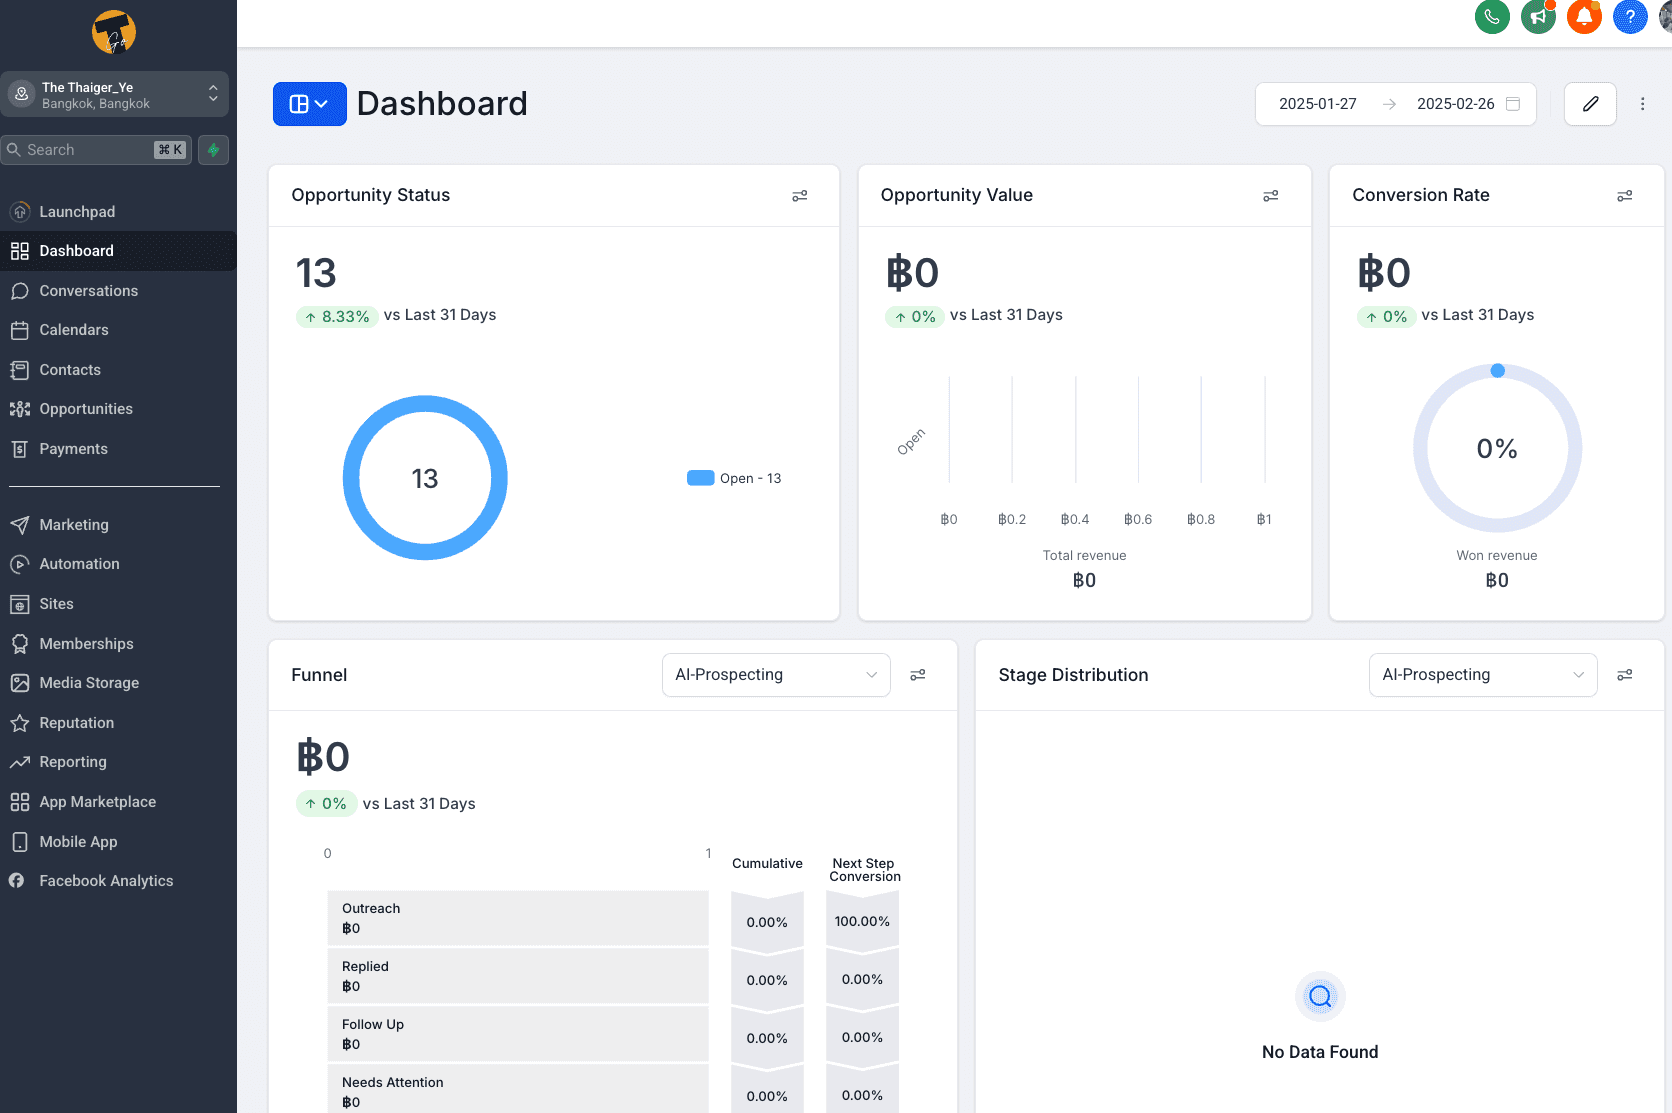1672x1113 pixels.
Task: Click the green phone call icon
Action: pyautogui.click(x=1492, y=17)
